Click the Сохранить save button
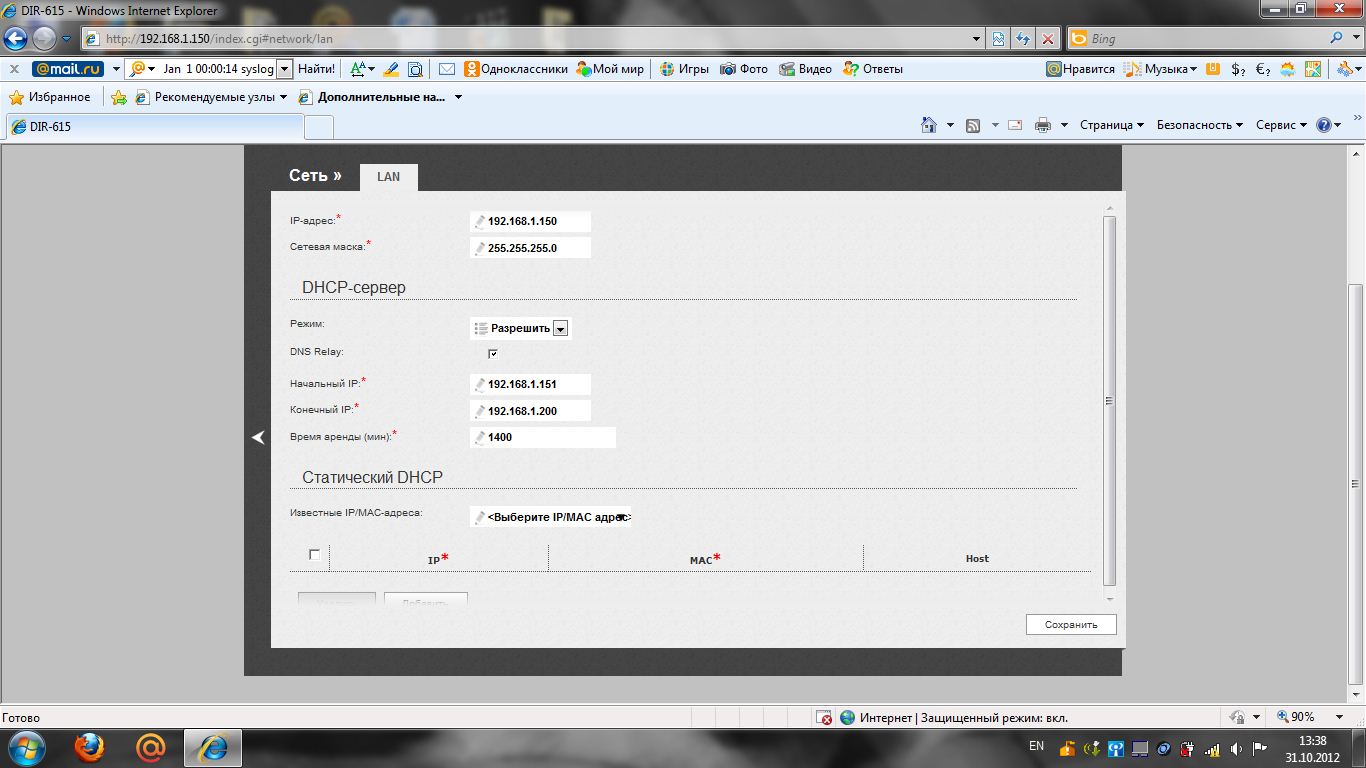This screenshot has height=768, width=1366. click(1071, 624)
